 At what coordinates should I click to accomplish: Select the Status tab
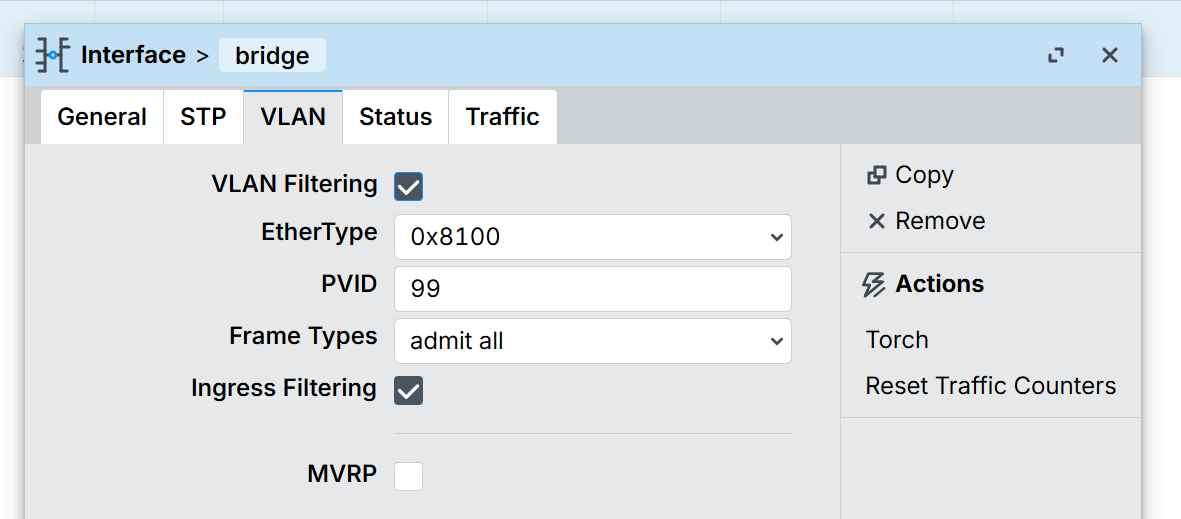coord(395,117)
